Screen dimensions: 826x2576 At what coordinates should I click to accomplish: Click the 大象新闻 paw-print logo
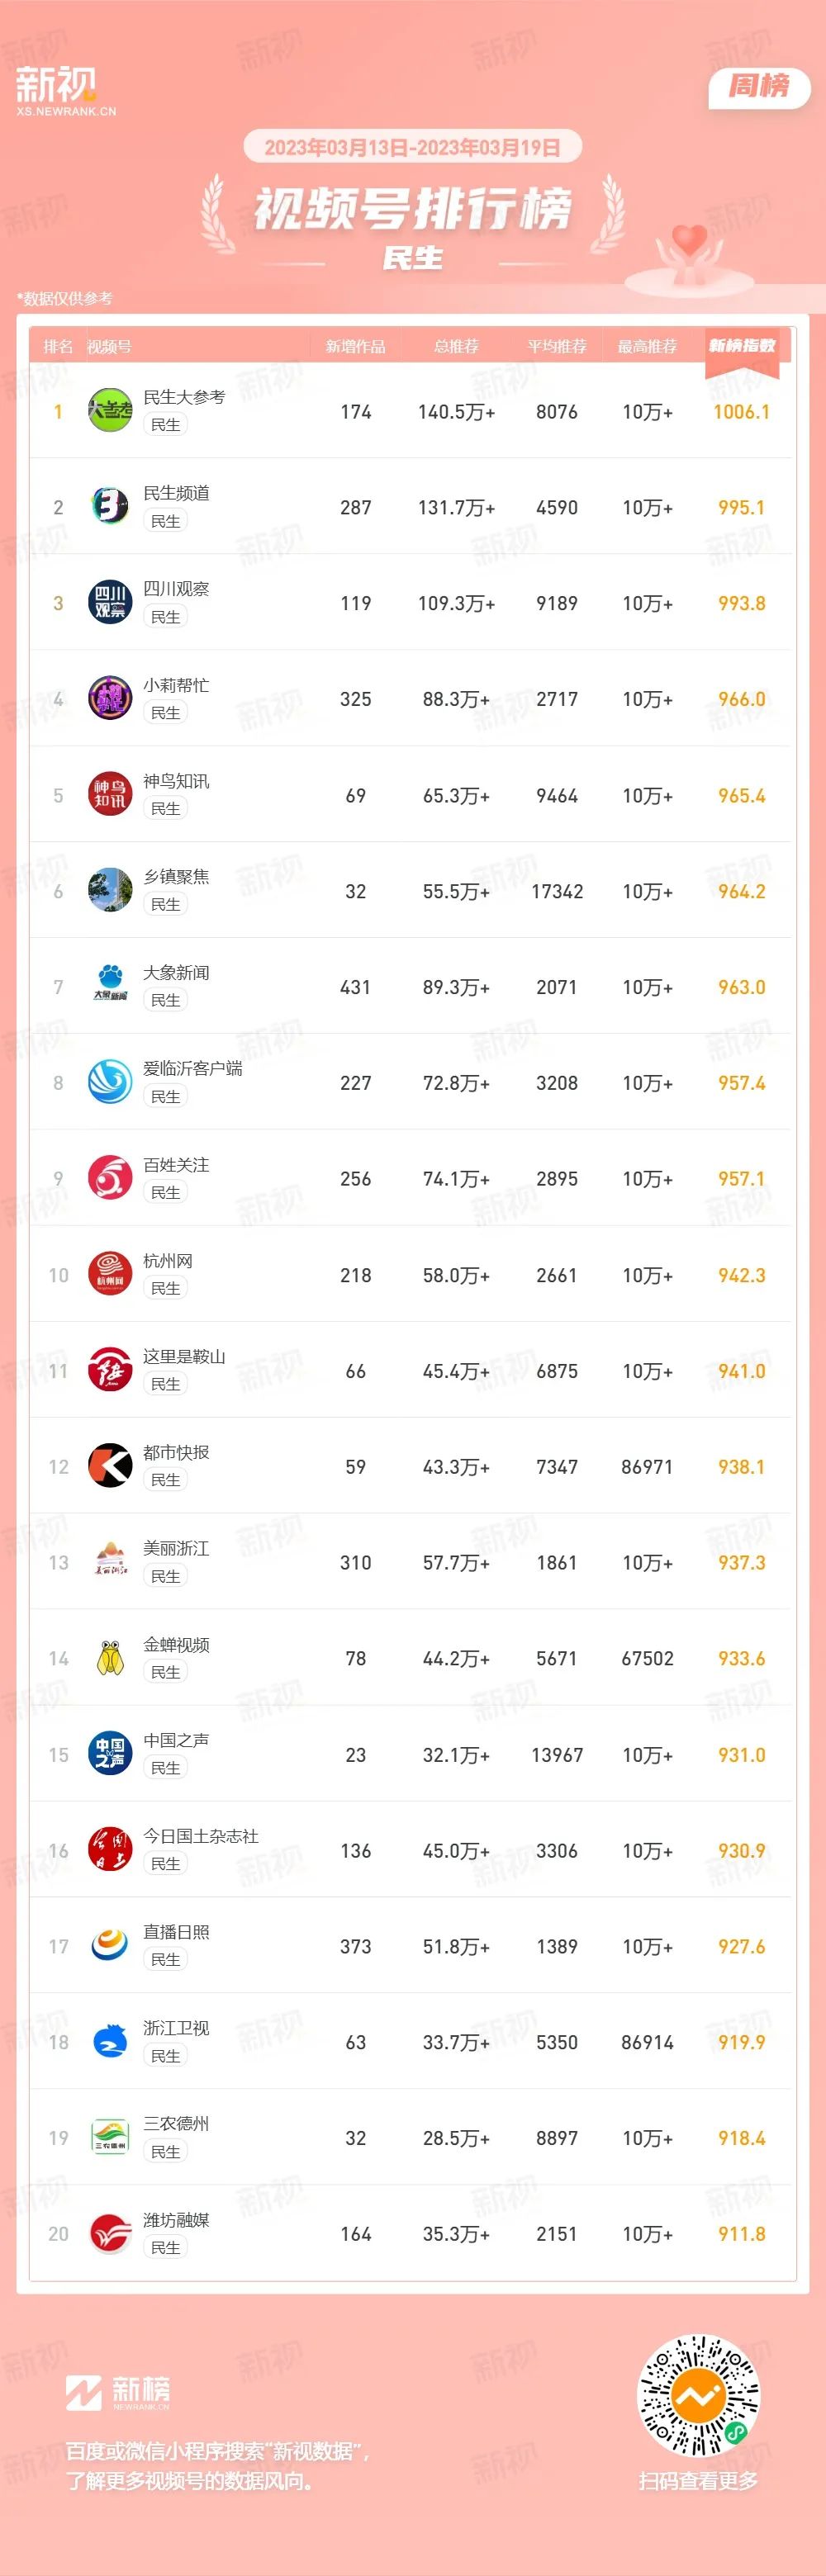point(110,987)
